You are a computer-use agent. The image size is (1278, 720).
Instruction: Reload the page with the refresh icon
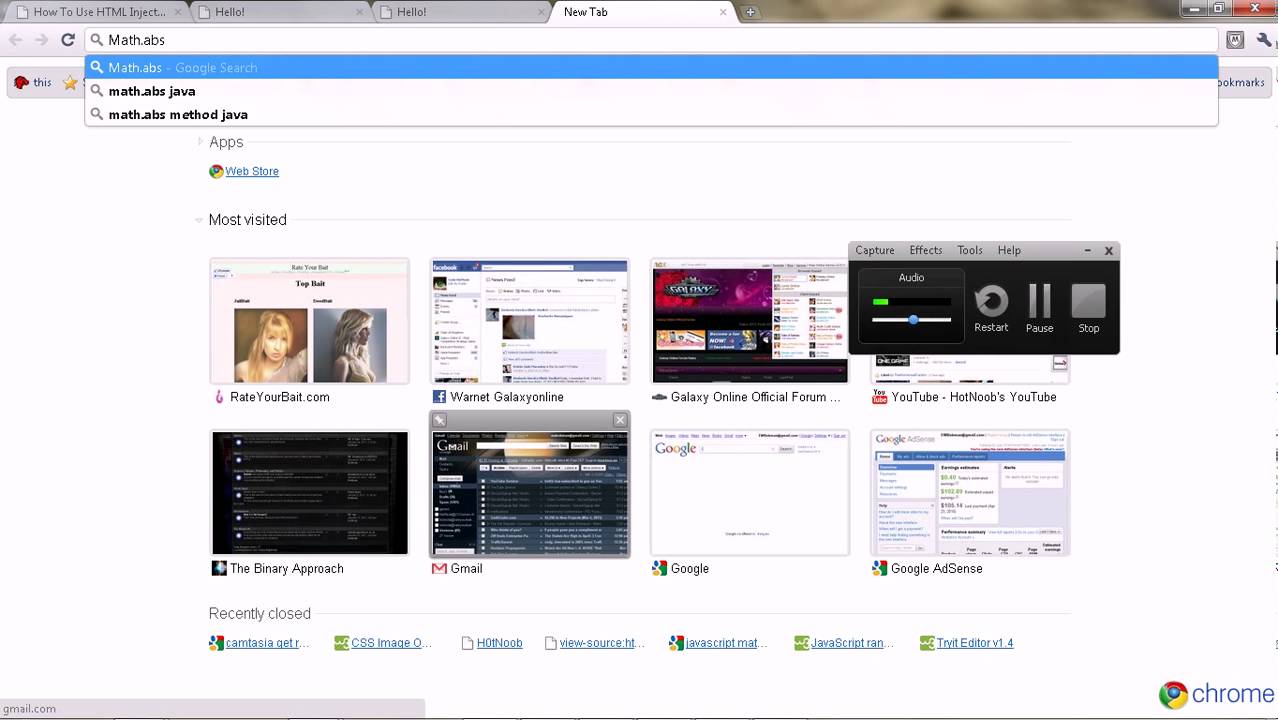(x=68, y=40)
